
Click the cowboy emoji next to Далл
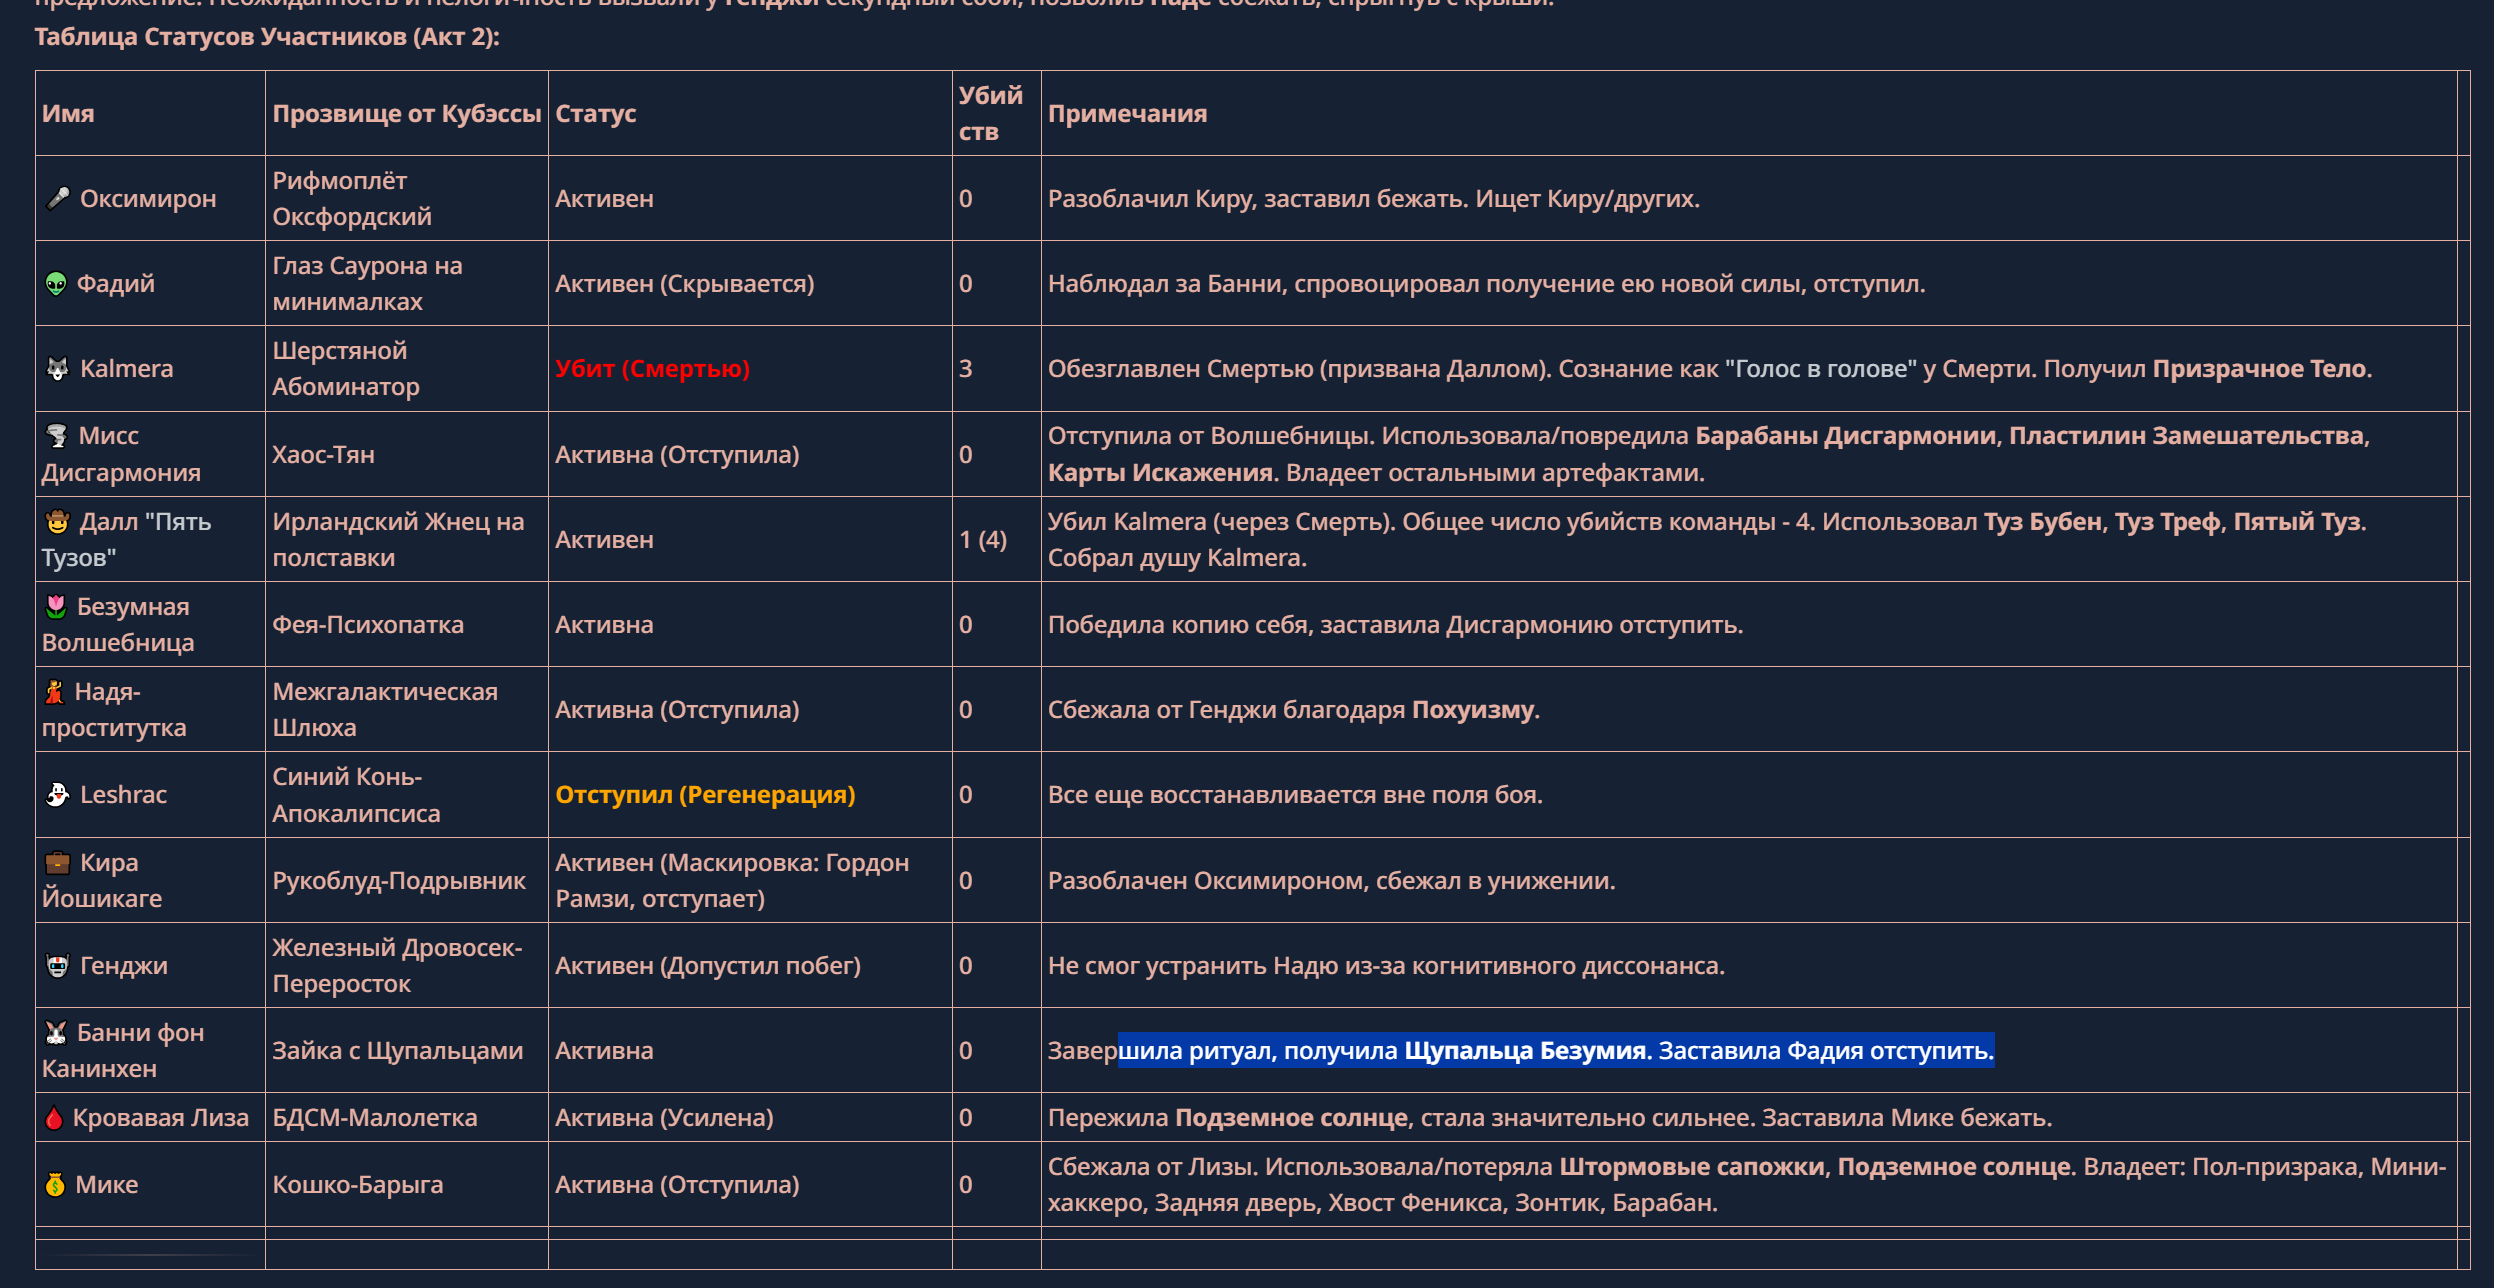(58, 522)
